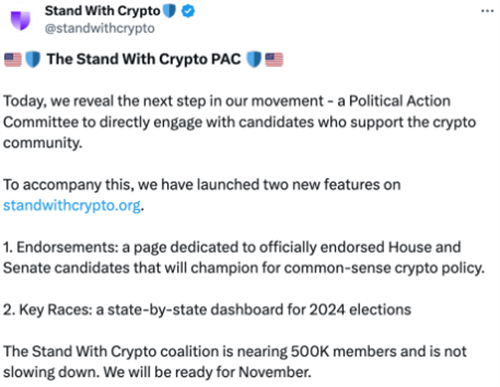Open the @standwithcrypto handle

click(x=100, y=29)
